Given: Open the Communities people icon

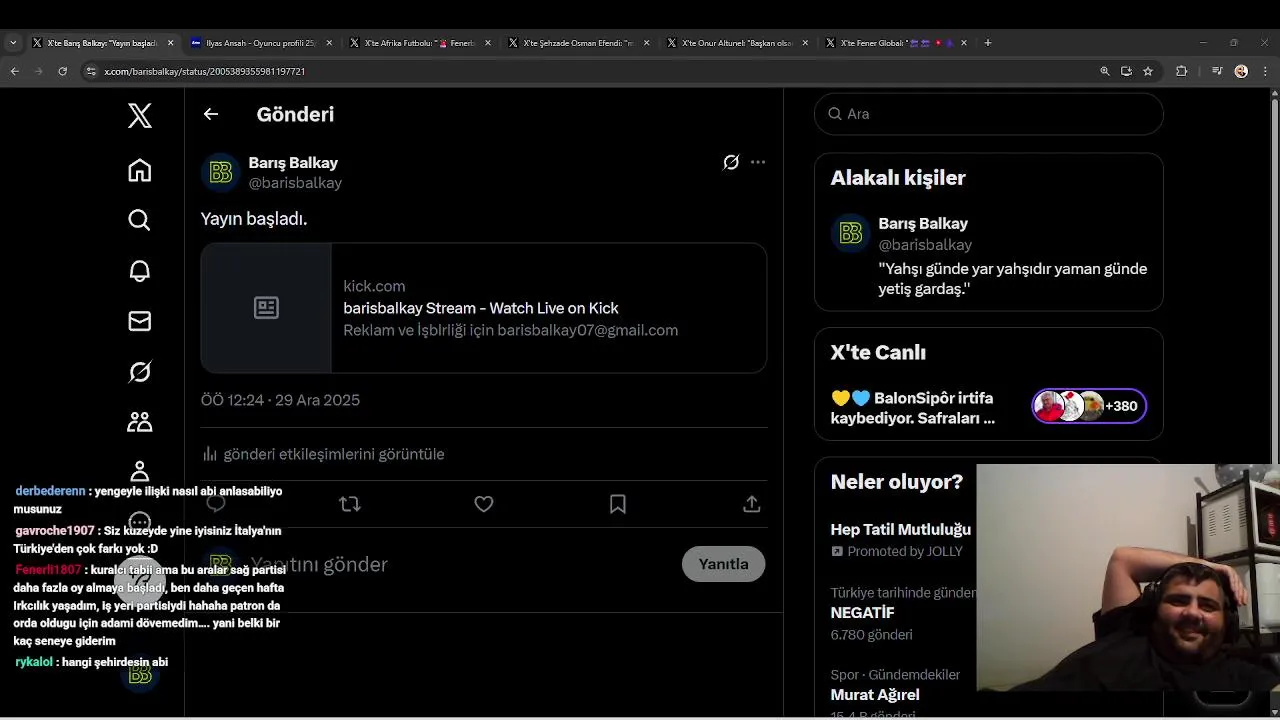Looking at the screenshot, I should (140, 422).
